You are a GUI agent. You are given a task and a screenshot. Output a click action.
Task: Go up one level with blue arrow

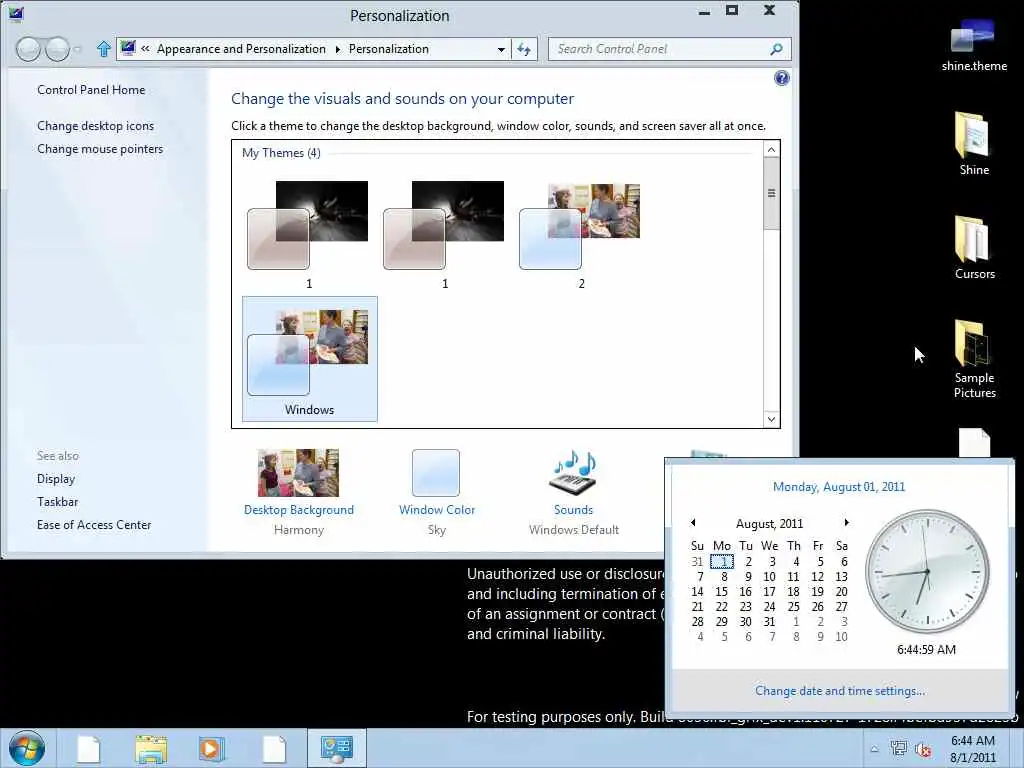(103, 49)
